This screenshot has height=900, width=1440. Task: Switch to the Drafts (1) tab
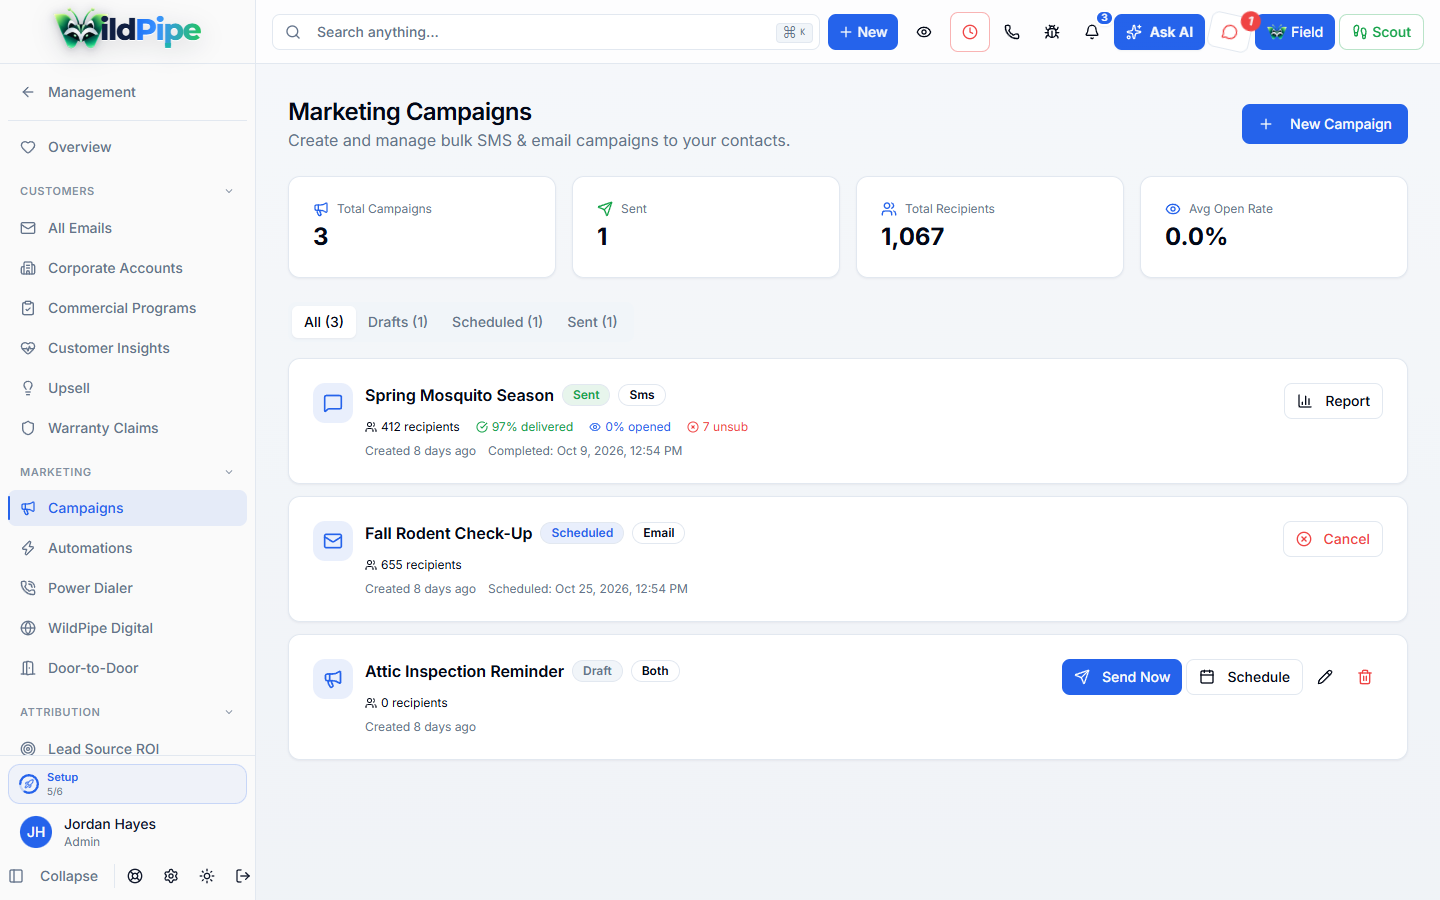pyautogui.click(x=398, y=322)
